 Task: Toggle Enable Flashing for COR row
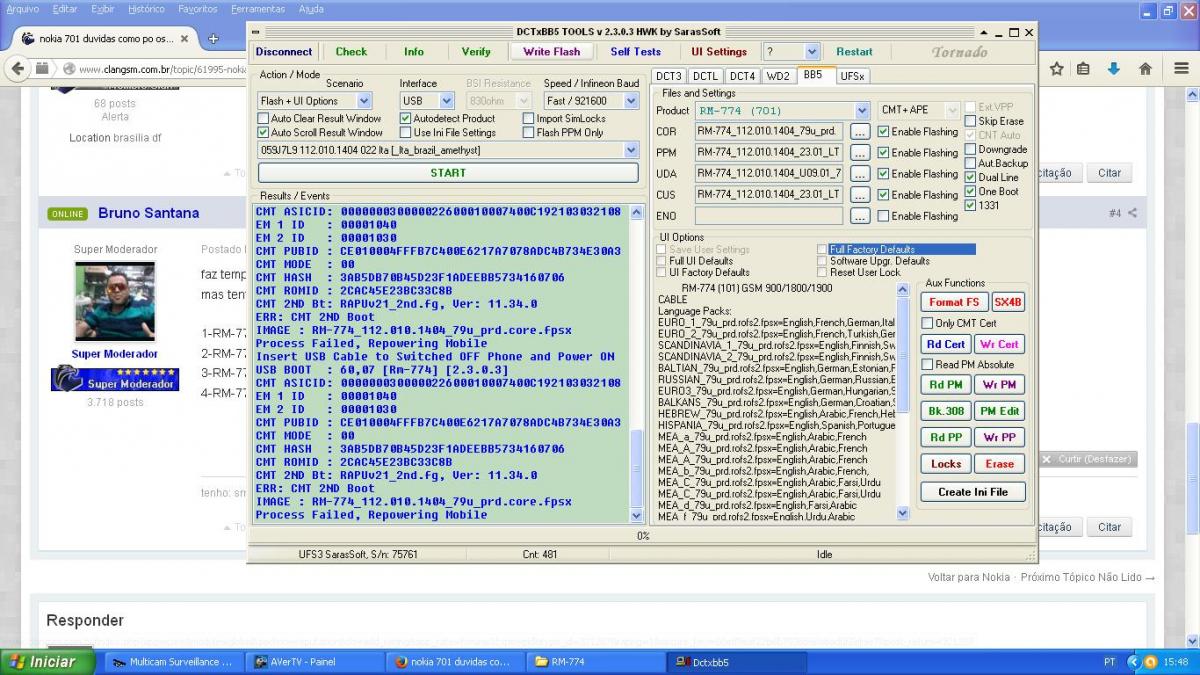tap(883, 131)
